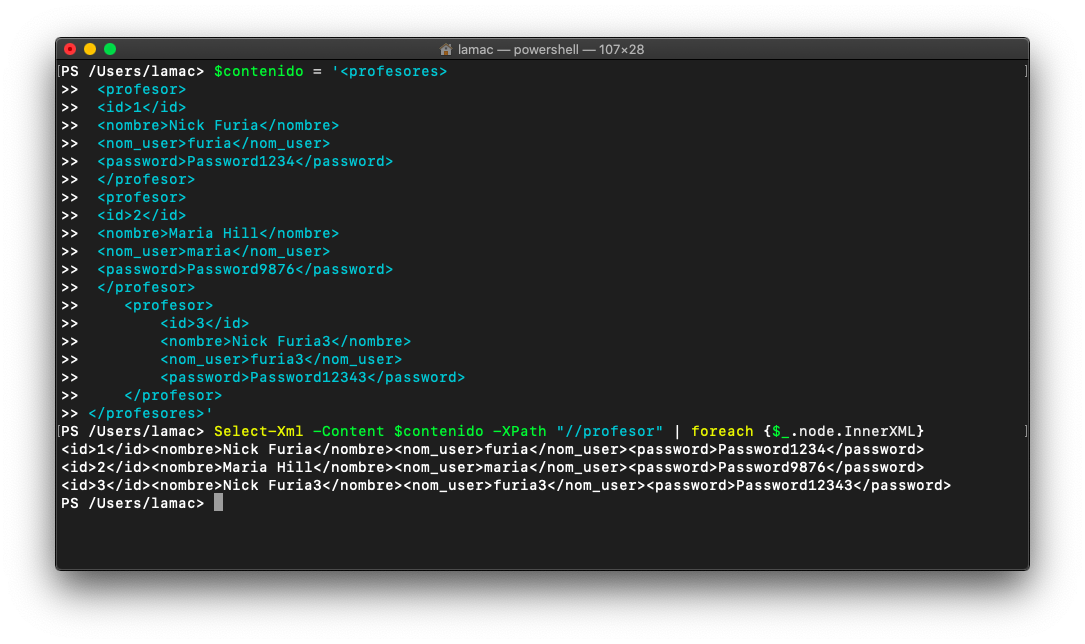1085x644 pixels.
Task: Click the padlock icon in the title bar
Action: 446,48
